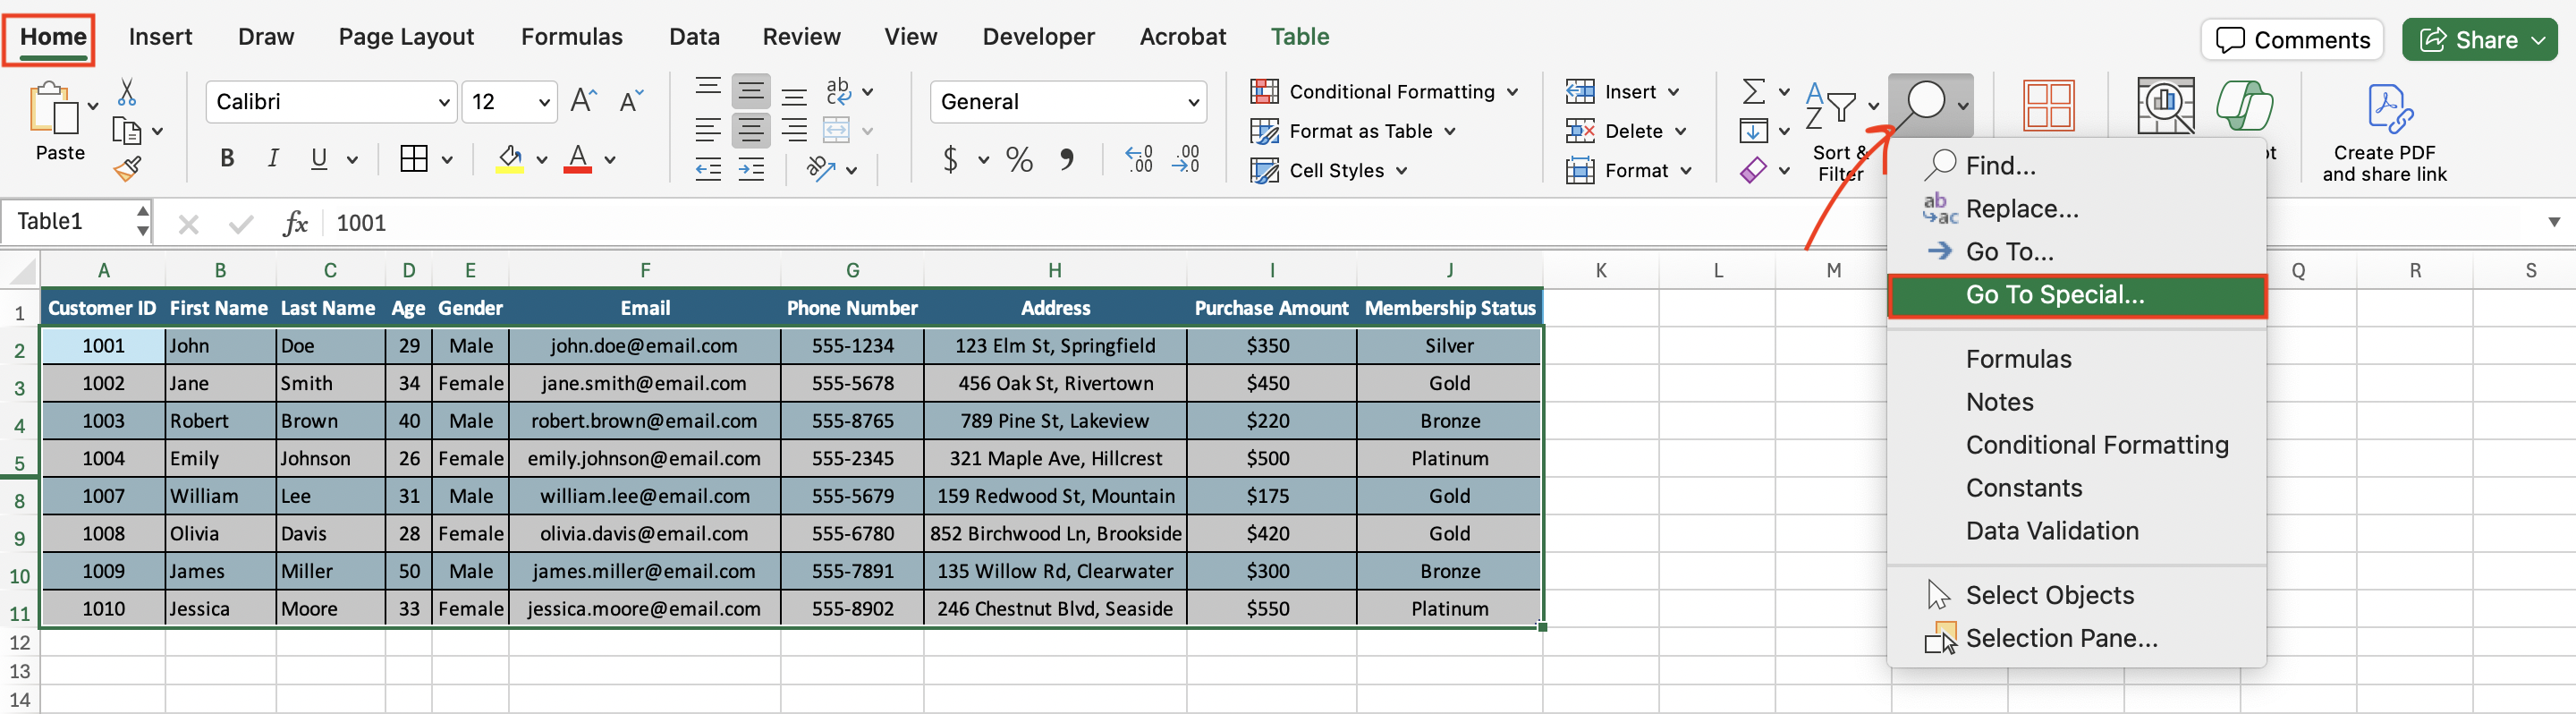Select Go To Special... menu item
Viewport: 2576px width, 714px height.
pyautogui.click(x=2076, y=295)
